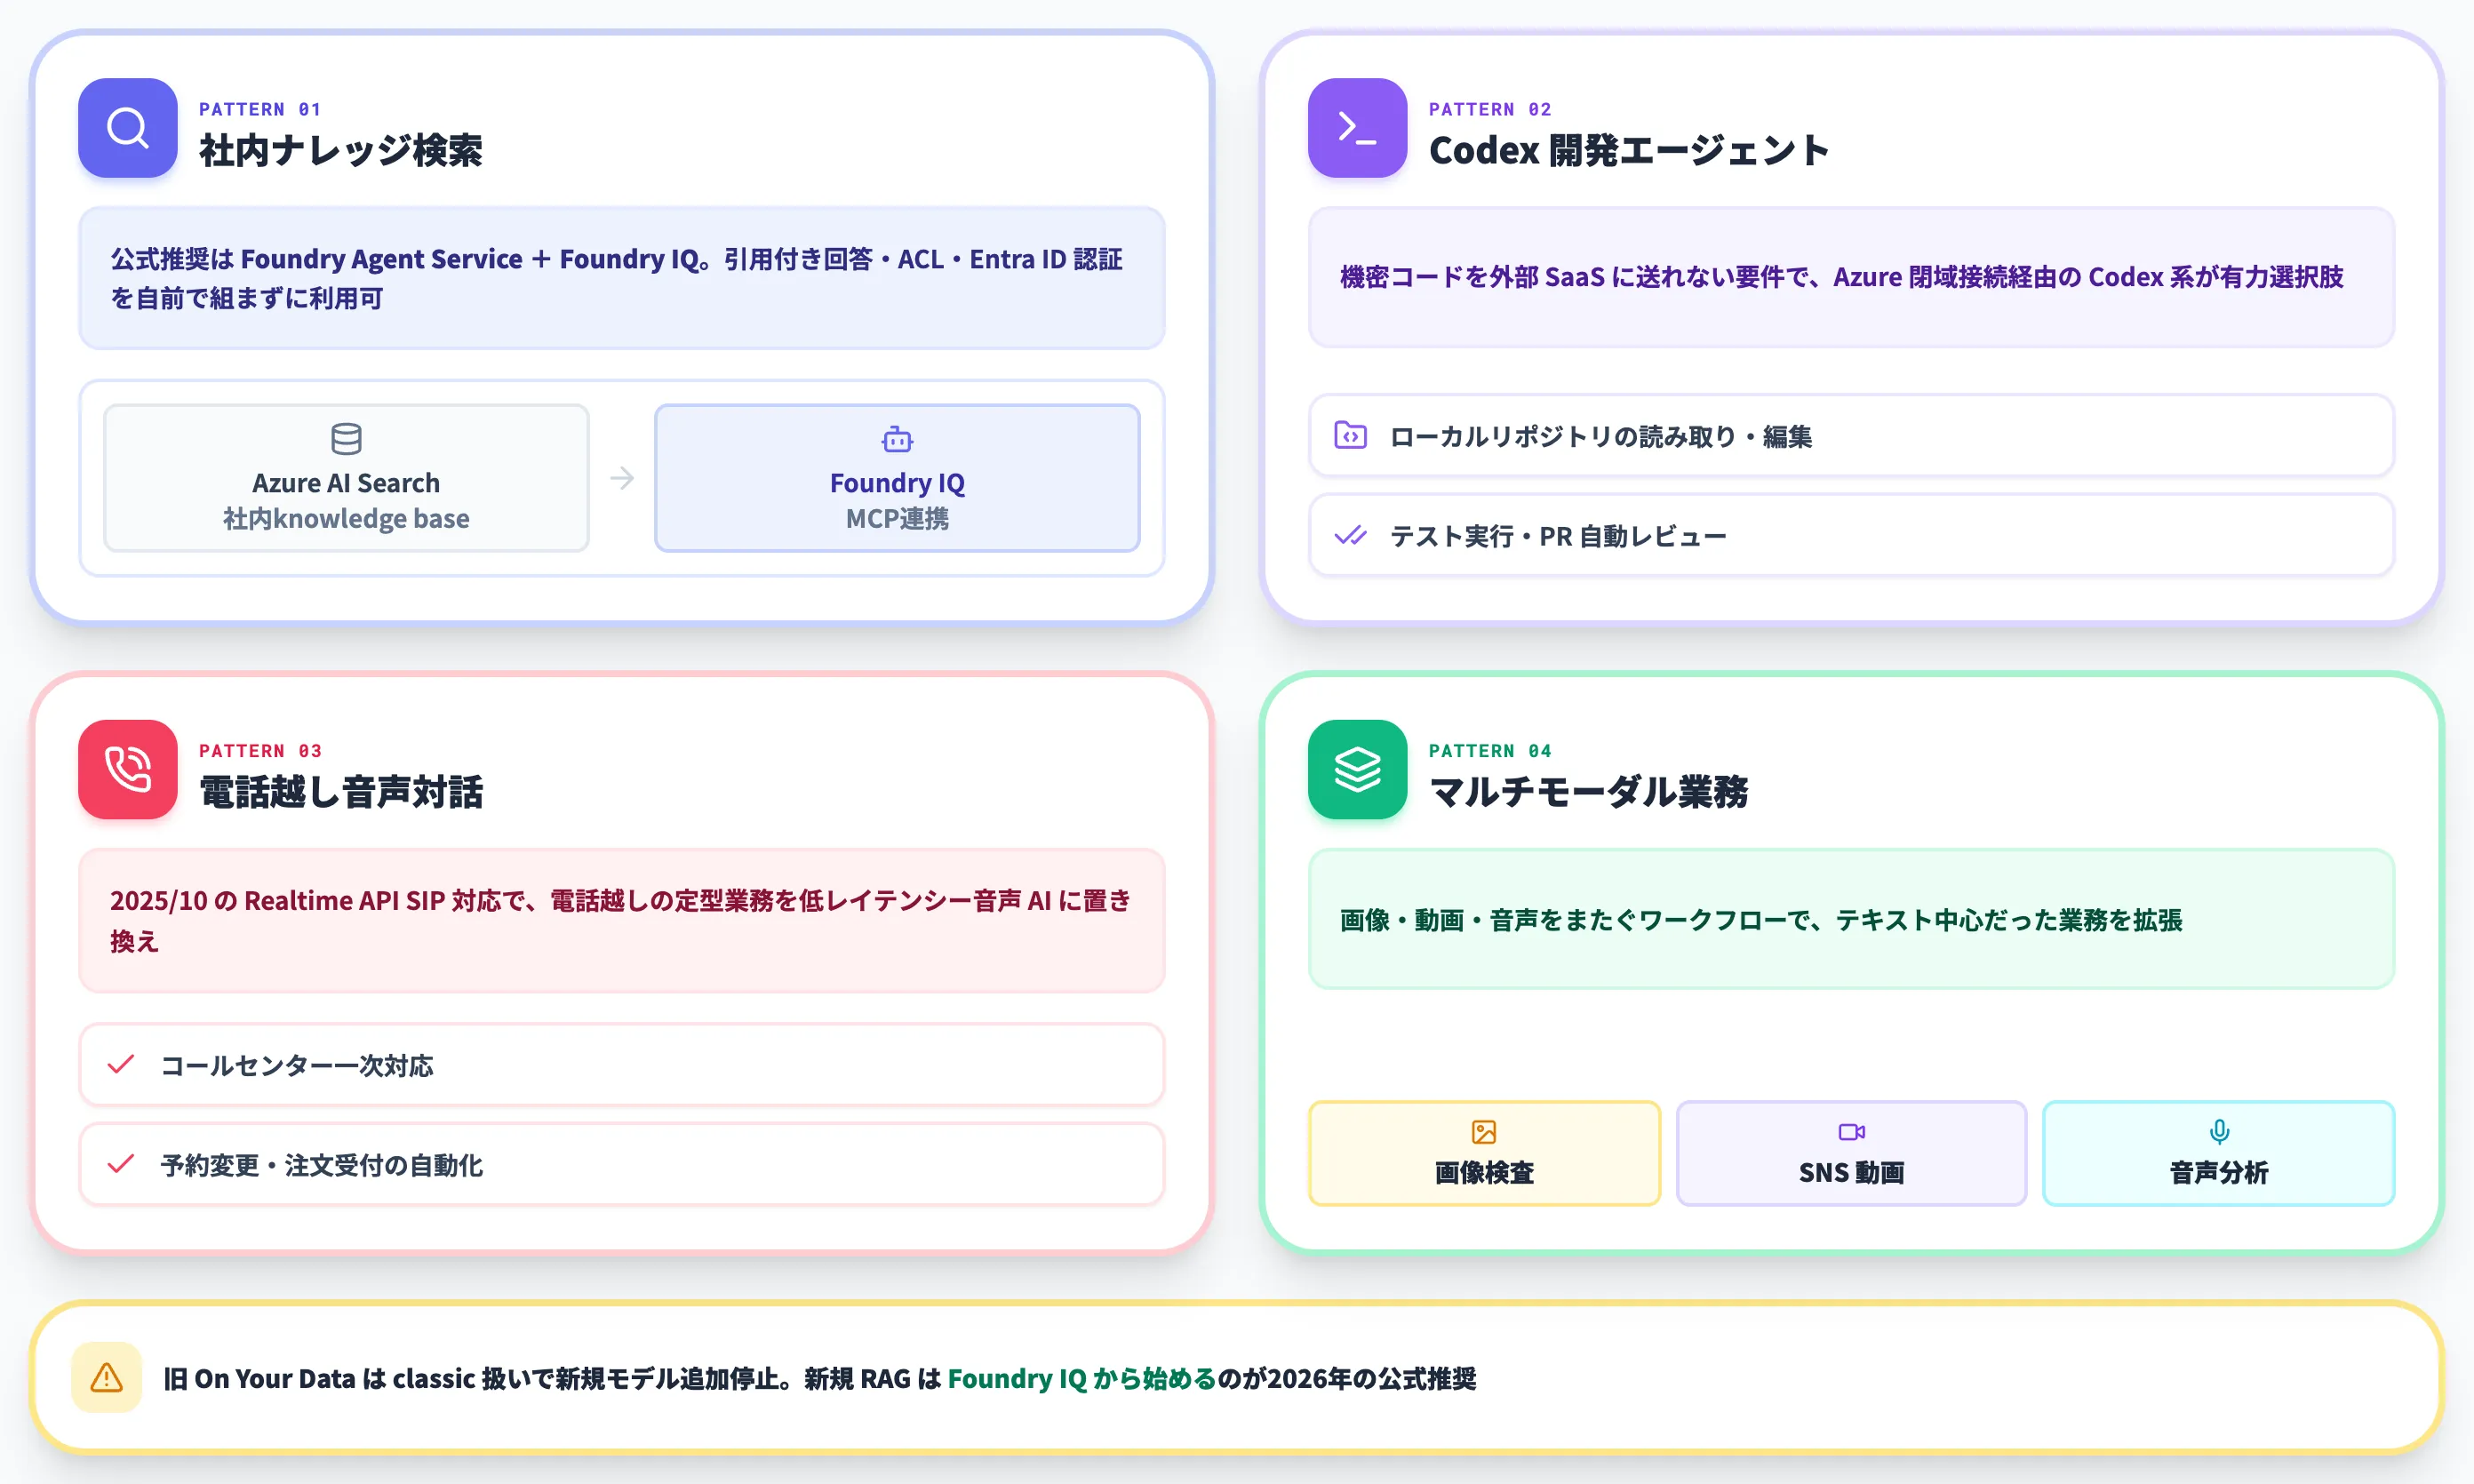Click the PATTERN 03 label
Screen dimensions: 2474x1484
pos(260,750)
